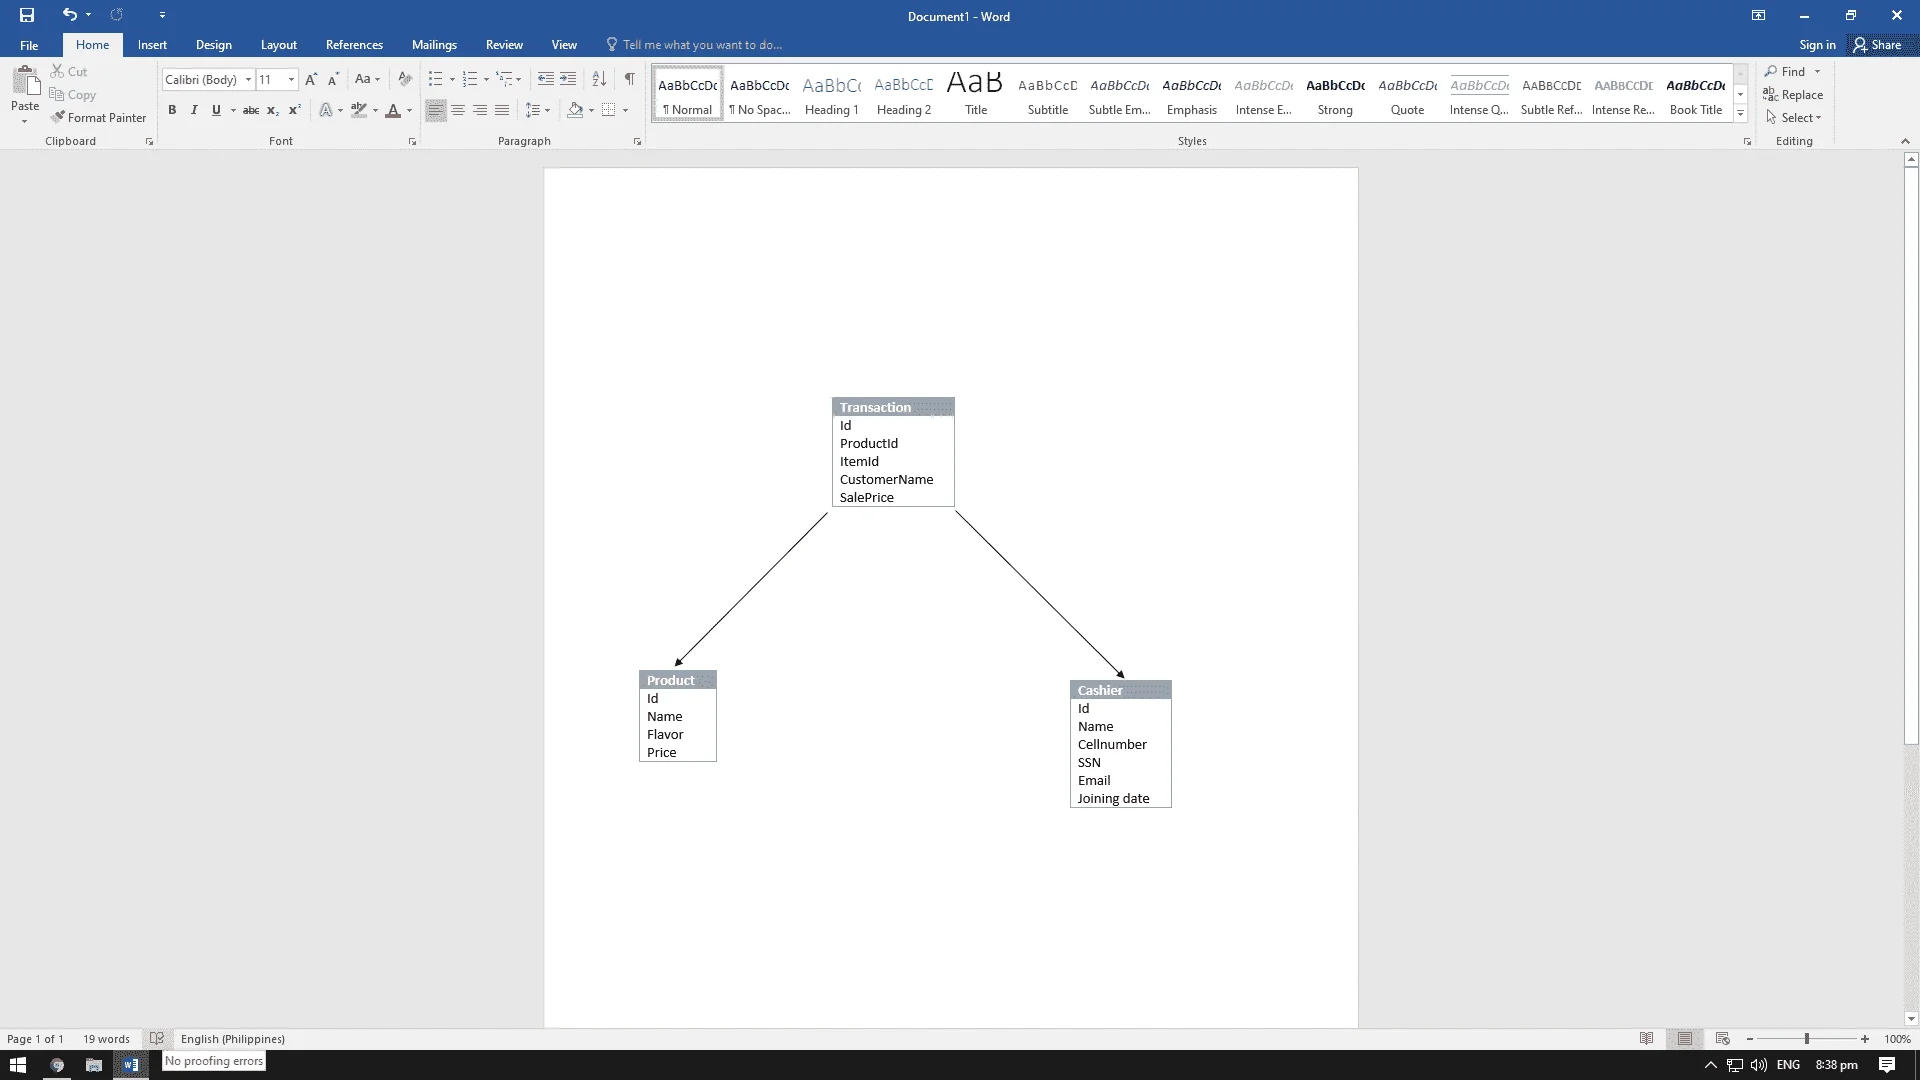
Task: Apply shading color to paragraph
Action: [x=575, y=110]
